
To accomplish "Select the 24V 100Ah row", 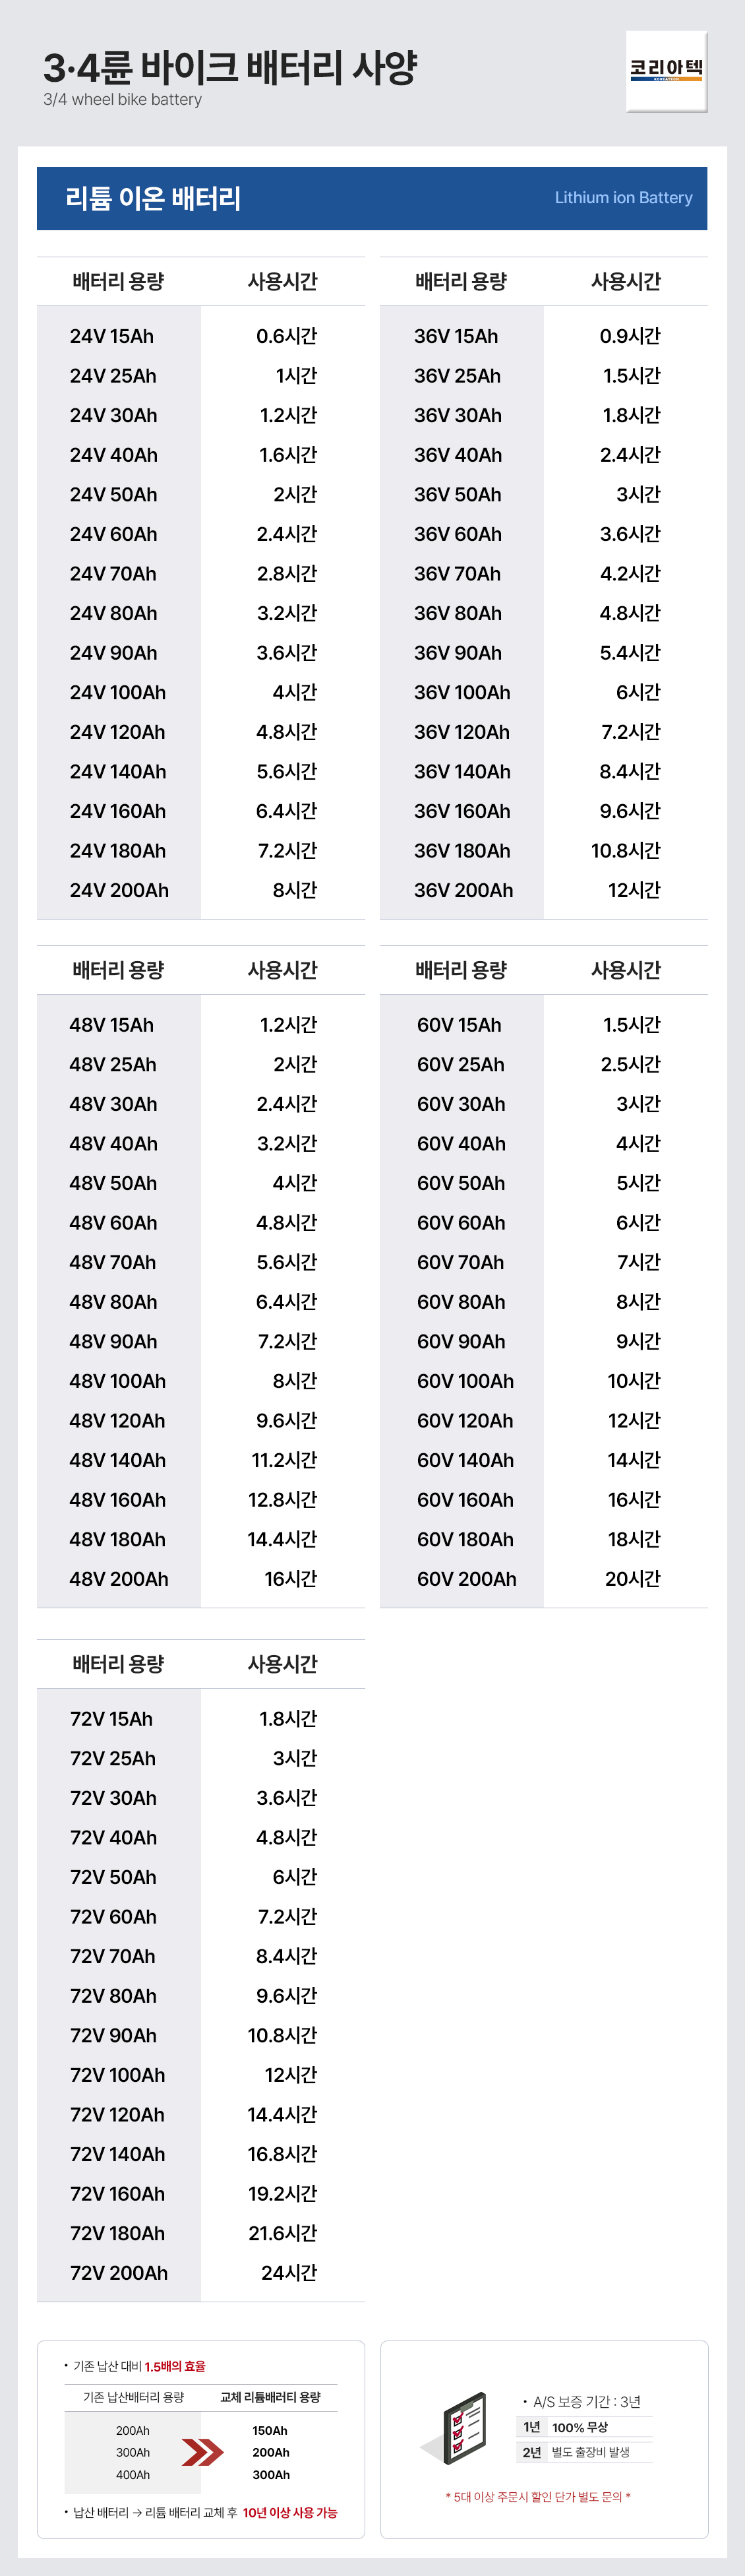I will pyautogui.click(x=118, y=692).
